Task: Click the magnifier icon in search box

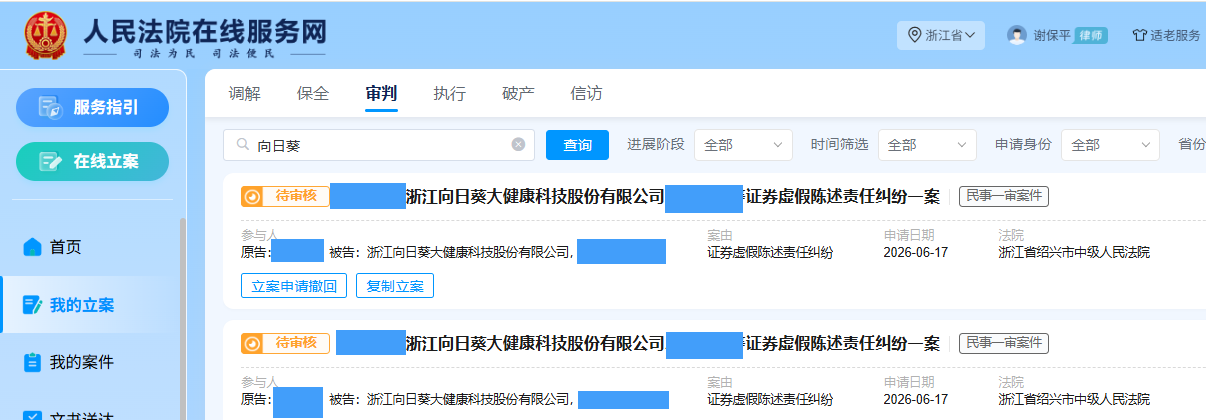Action: [242, 144]
